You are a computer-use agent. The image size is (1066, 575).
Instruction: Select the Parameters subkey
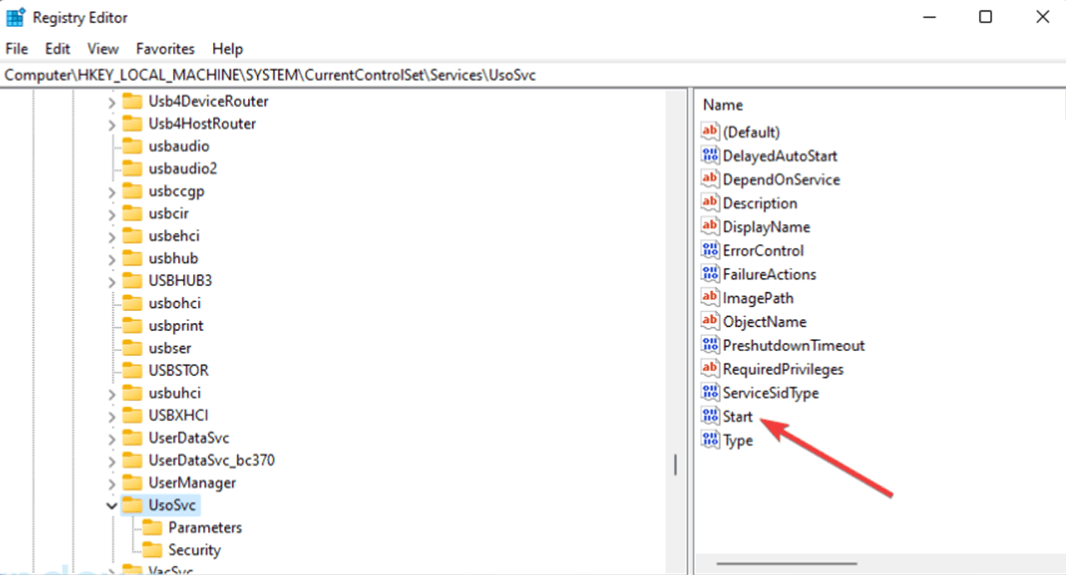[205, 527]
